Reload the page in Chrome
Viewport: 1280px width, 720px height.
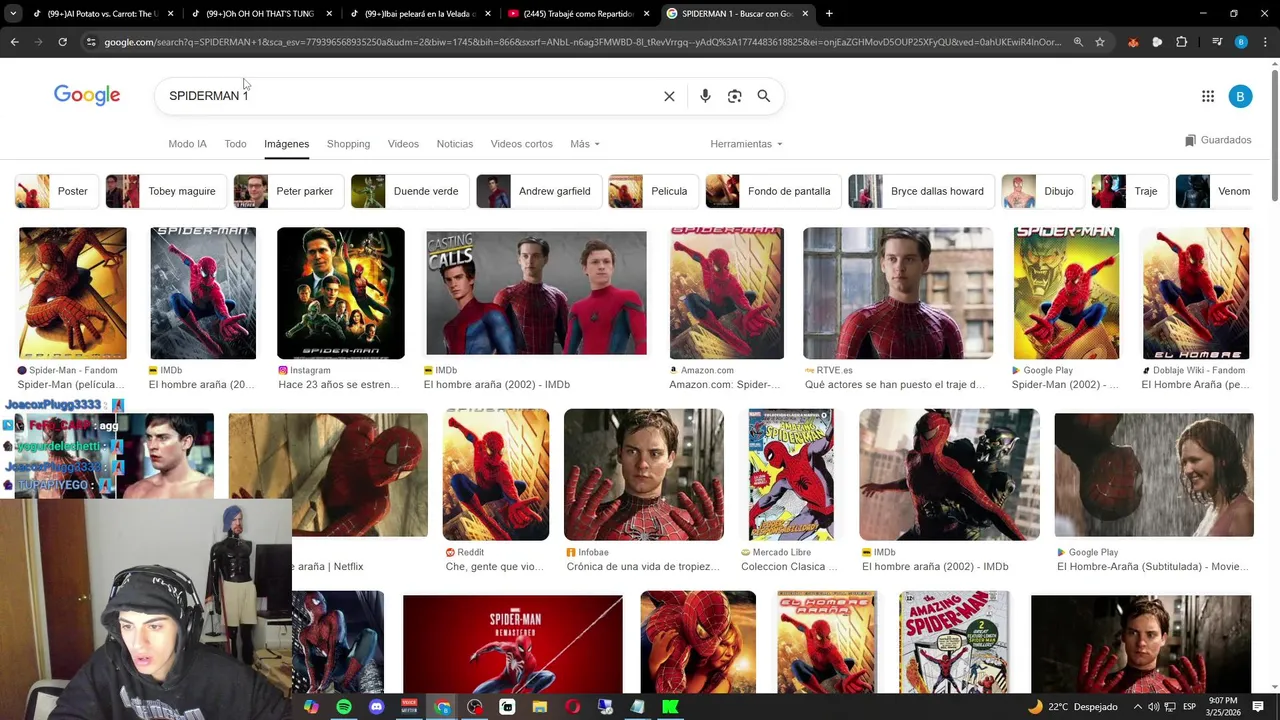click(x=62, y=42)
